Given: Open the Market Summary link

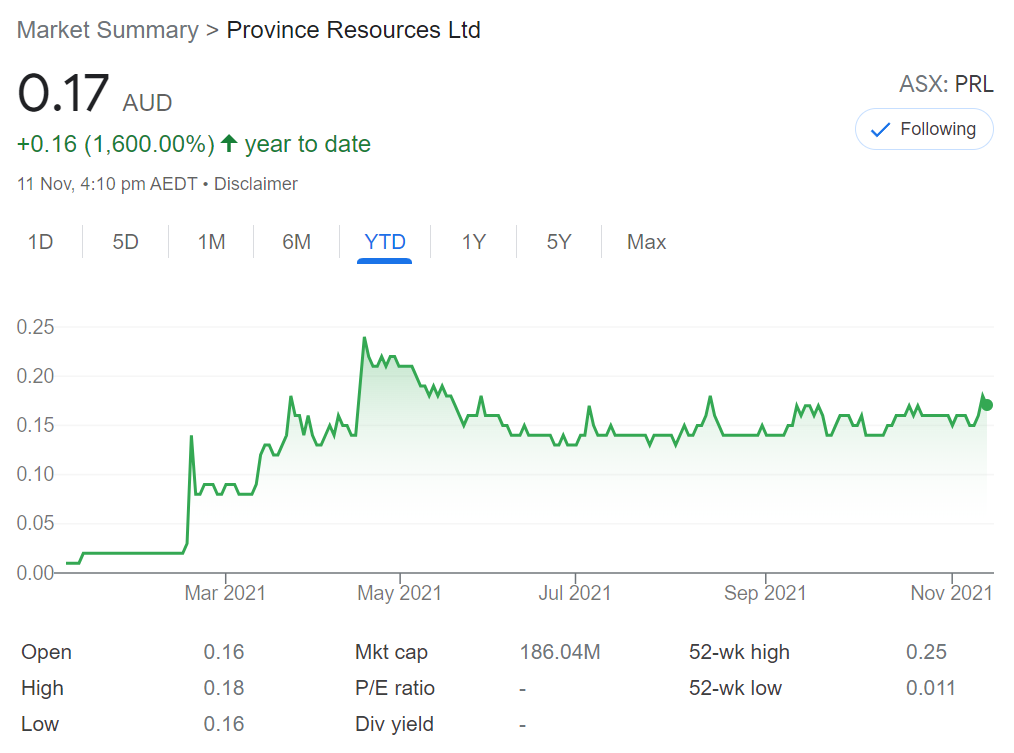Looking at the screenshot, I should [108, 30].
